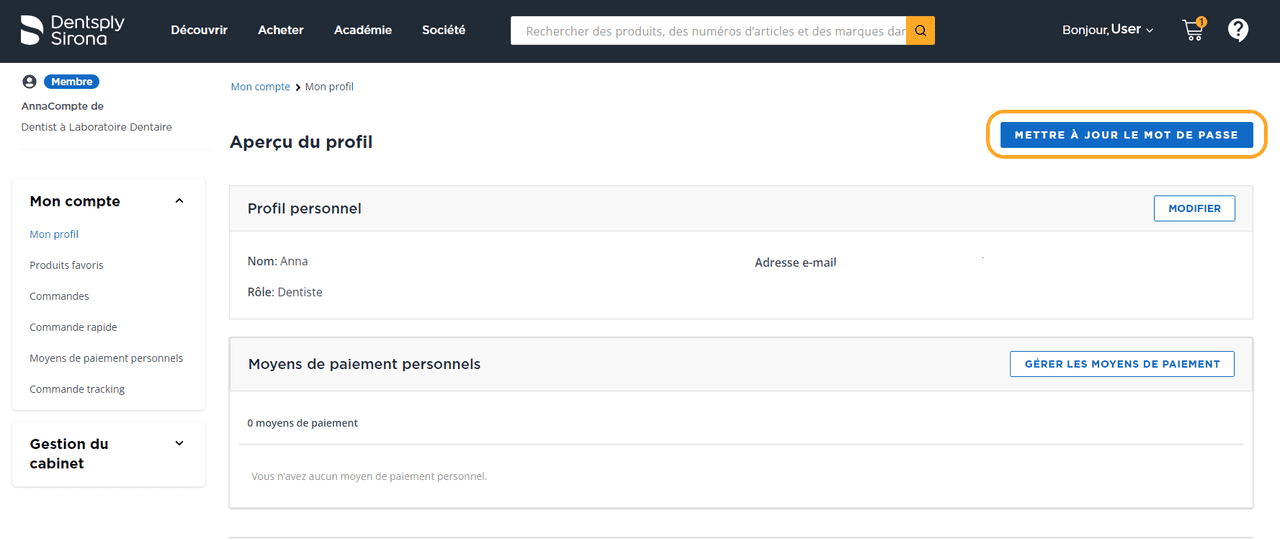
Task: Open the Académie menu
Action: (363, 30)
